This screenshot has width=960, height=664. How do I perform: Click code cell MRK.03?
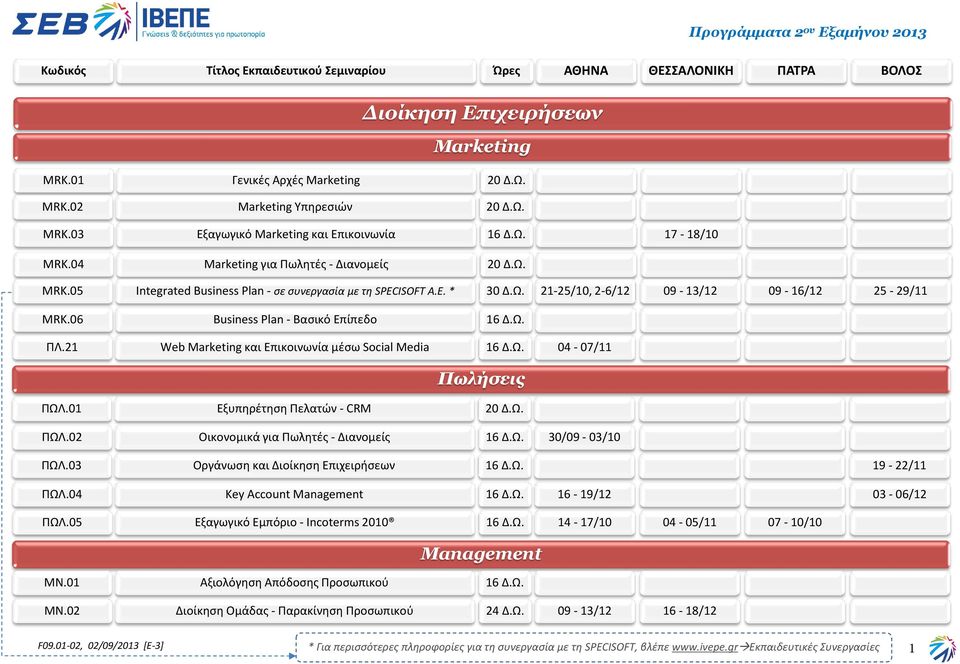63,234
